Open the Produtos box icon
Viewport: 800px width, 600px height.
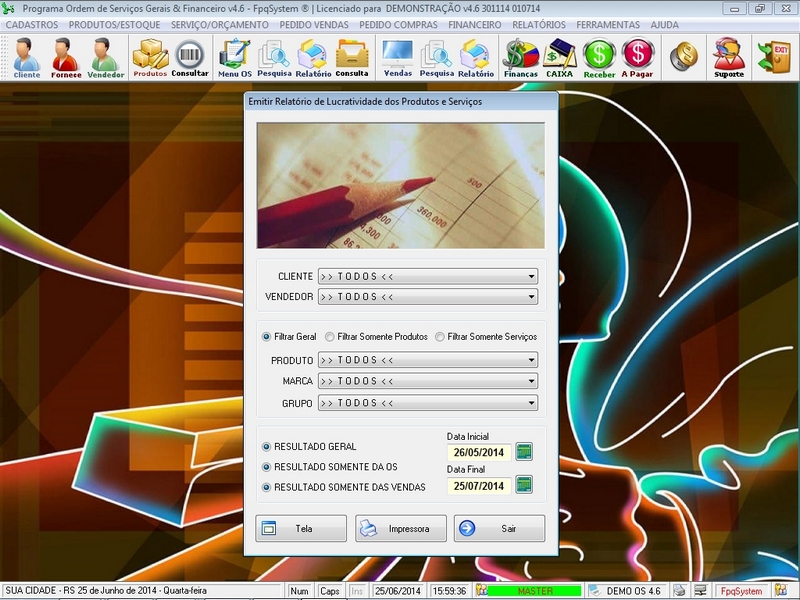tap(150, 57)
